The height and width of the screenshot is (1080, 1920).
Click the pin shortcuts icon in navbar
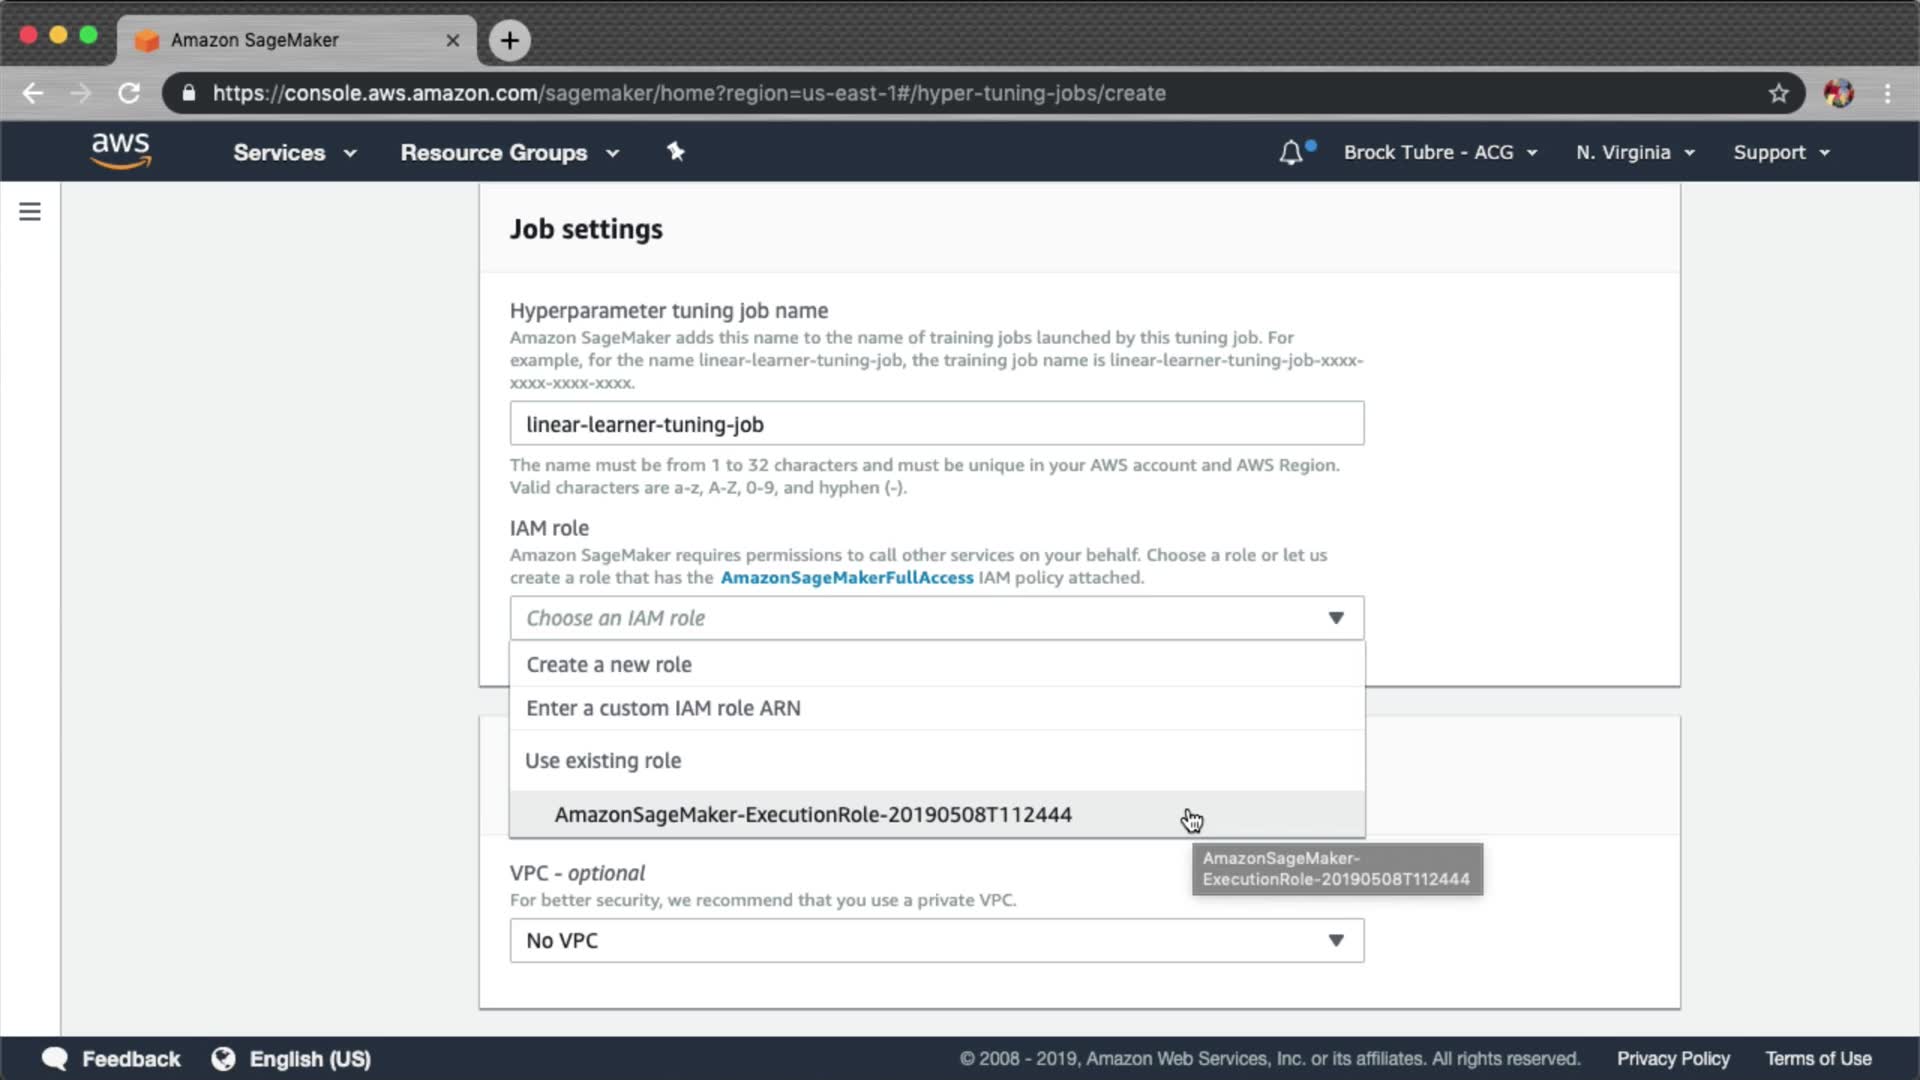coord(676,152)
